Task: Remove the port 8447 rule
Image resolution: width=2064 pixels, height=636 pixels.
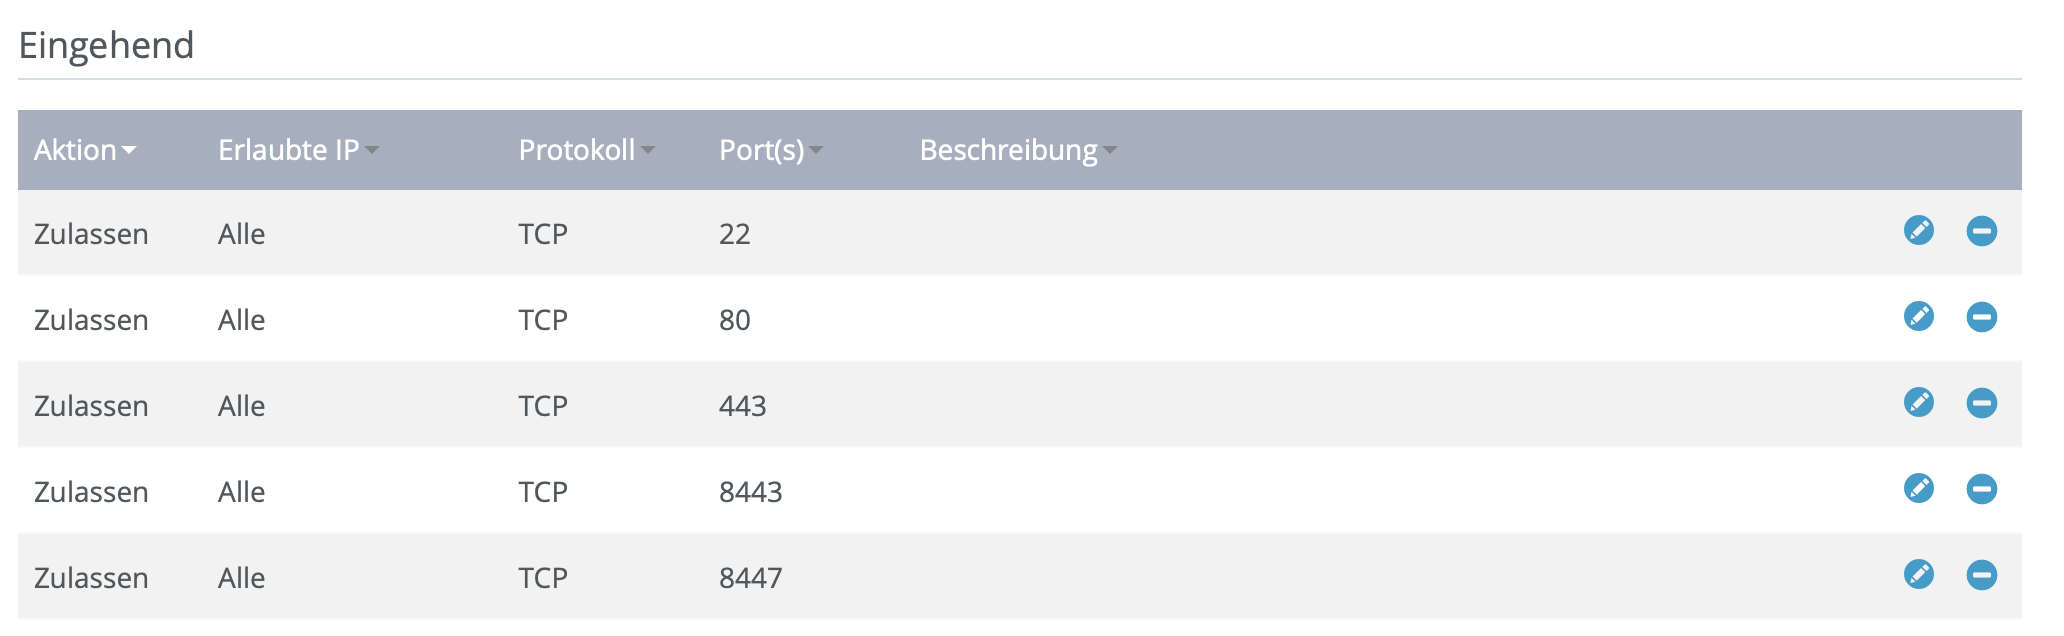Action: click(x=1981, y=575)
